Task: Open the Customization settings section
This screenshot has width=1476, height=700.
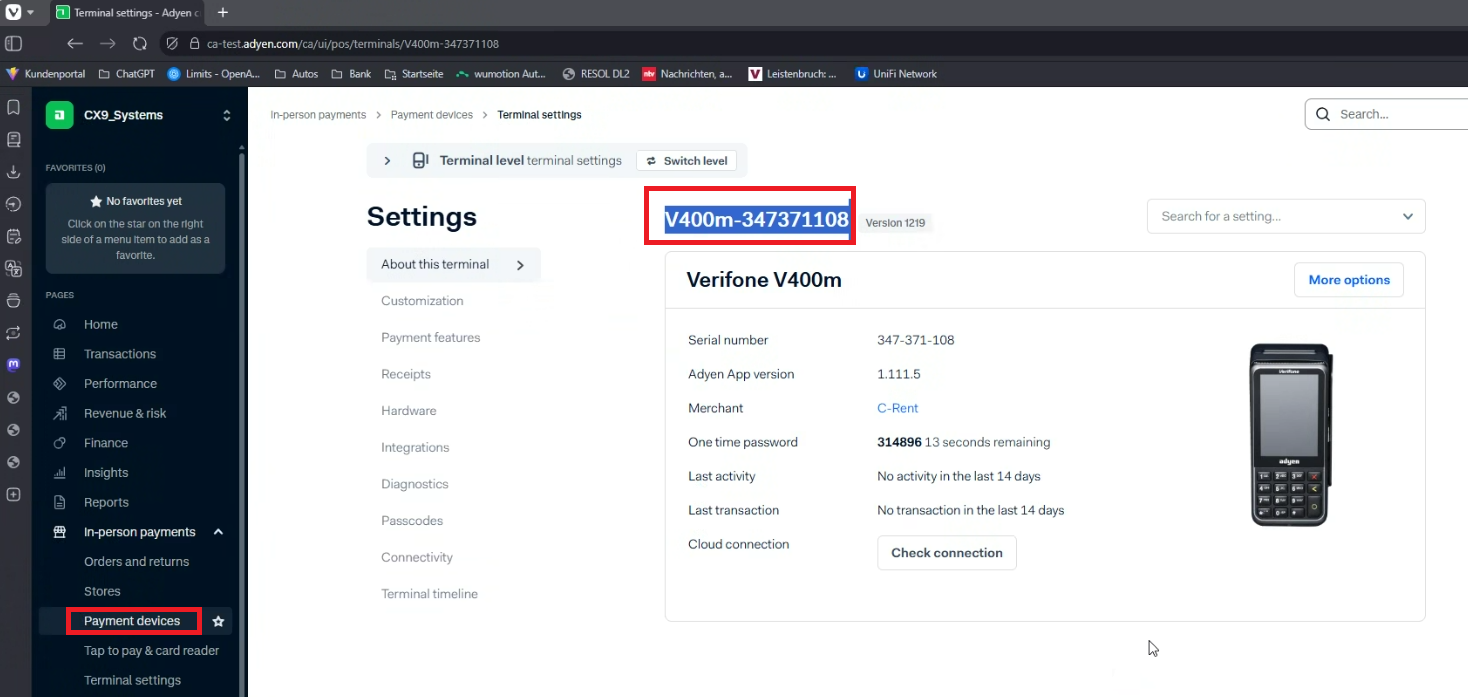Action: pyautogui.click(x=422, y=301)
